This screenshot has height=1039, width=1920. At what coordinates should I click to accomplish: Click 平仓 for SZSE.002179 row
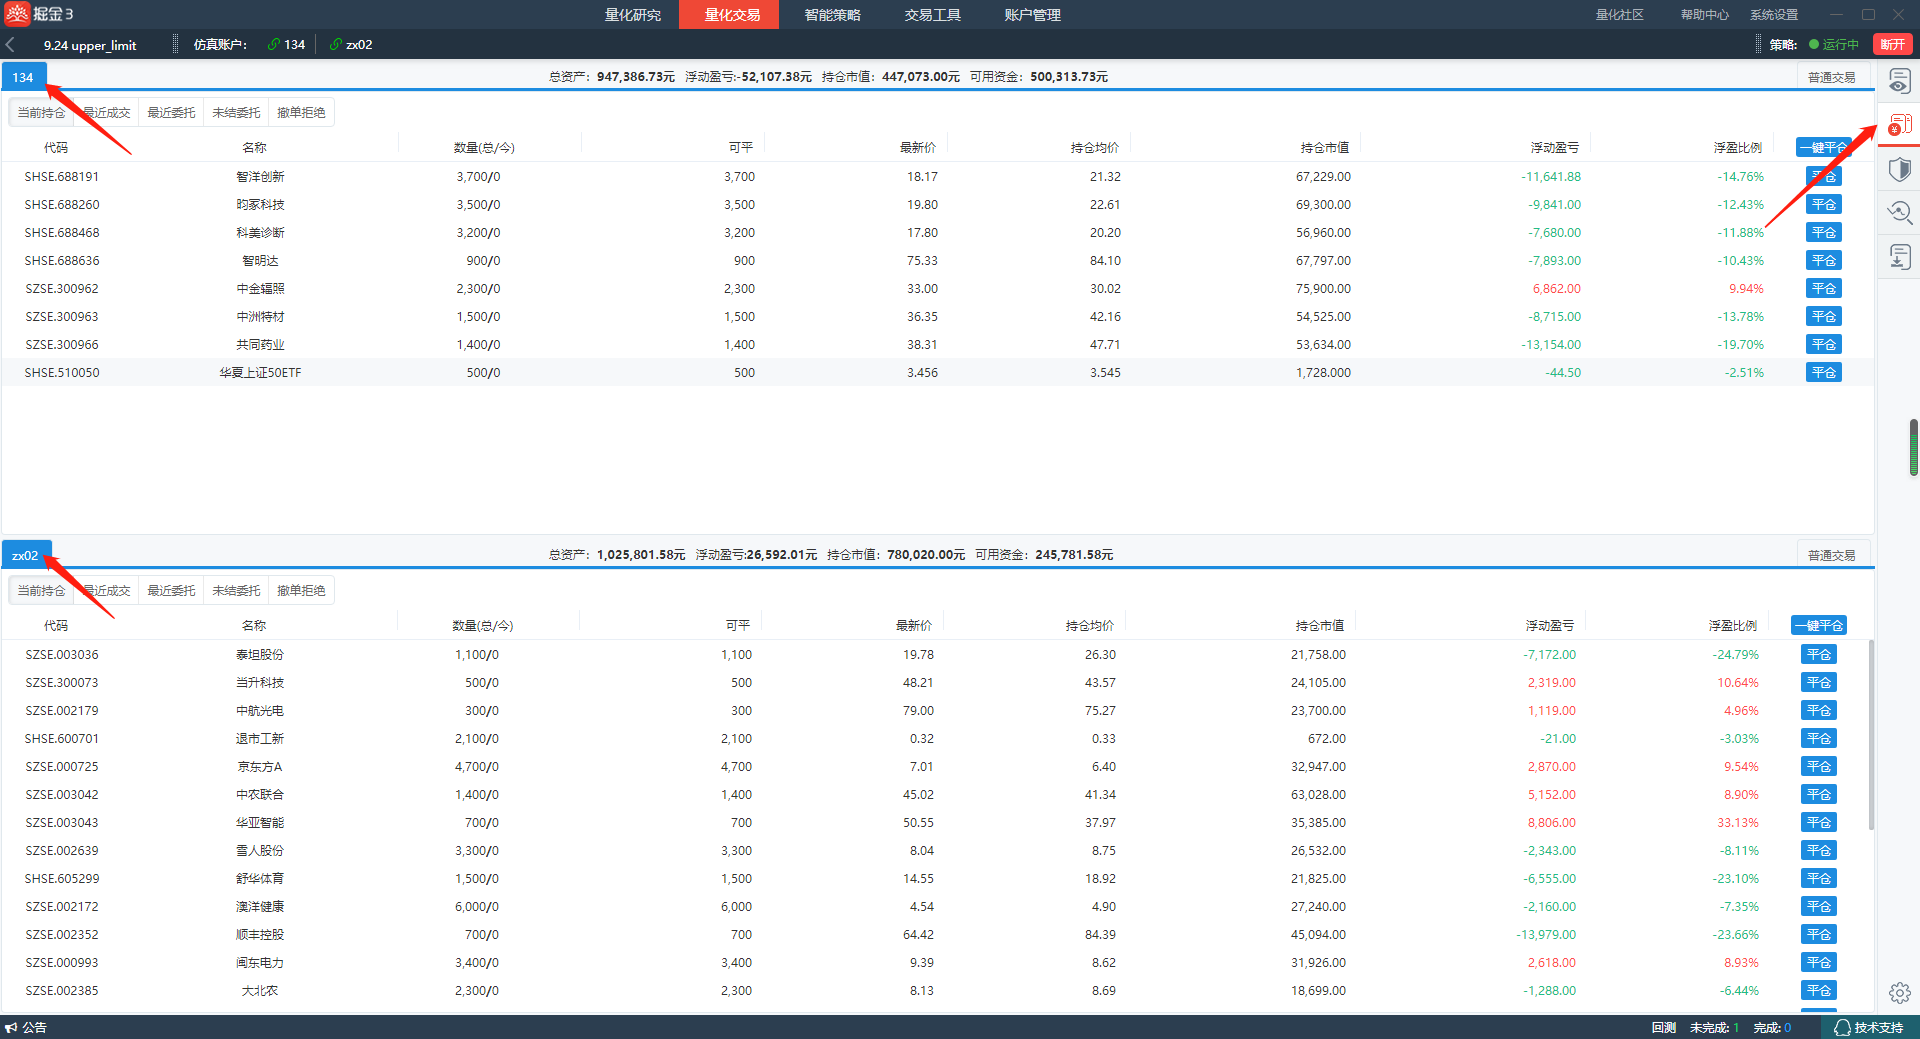[1818, 711]
